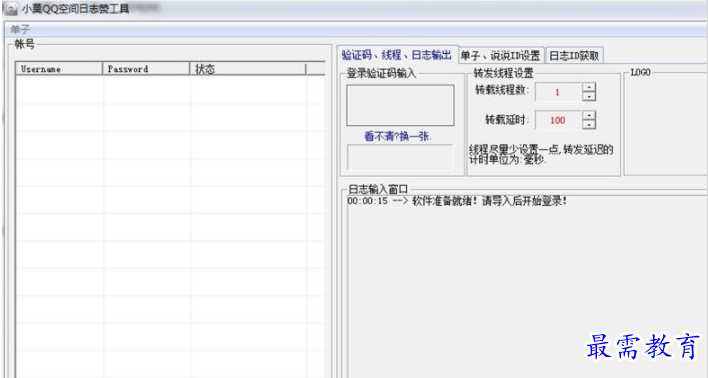Image resolution: width=708 pixels, height=378 pixels.
Task: Increase 转载线程数 with up arrow
Action: 589,87
